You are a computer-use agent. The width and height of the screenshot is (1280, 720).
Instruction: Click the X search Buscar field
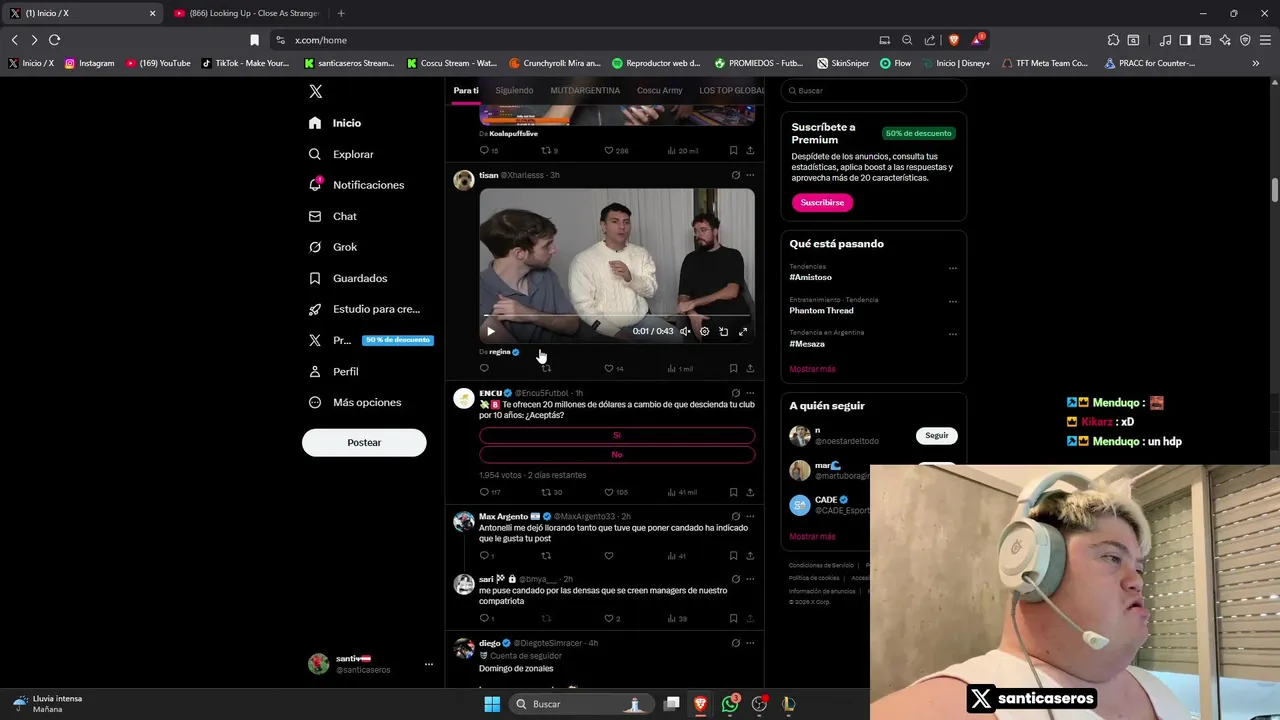[873, 90]
